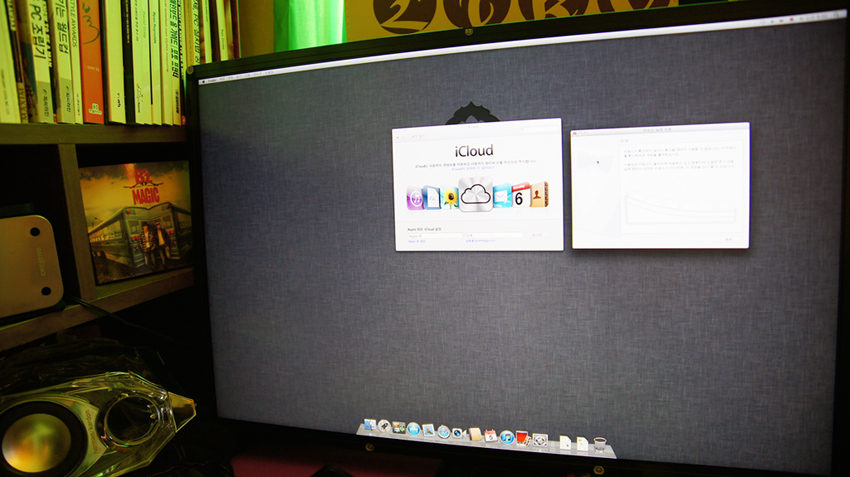850x477 pixels.
Task: Click back arrow in iCloud preferences toolbar
Action: point(398,137)
